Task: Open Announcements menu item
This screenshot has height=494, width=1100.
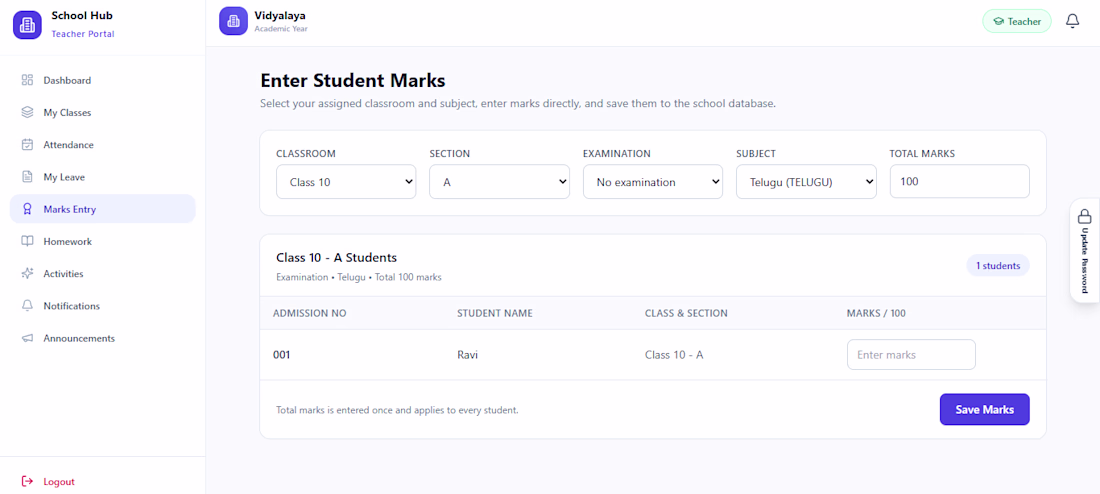Action: click(102, 338)
